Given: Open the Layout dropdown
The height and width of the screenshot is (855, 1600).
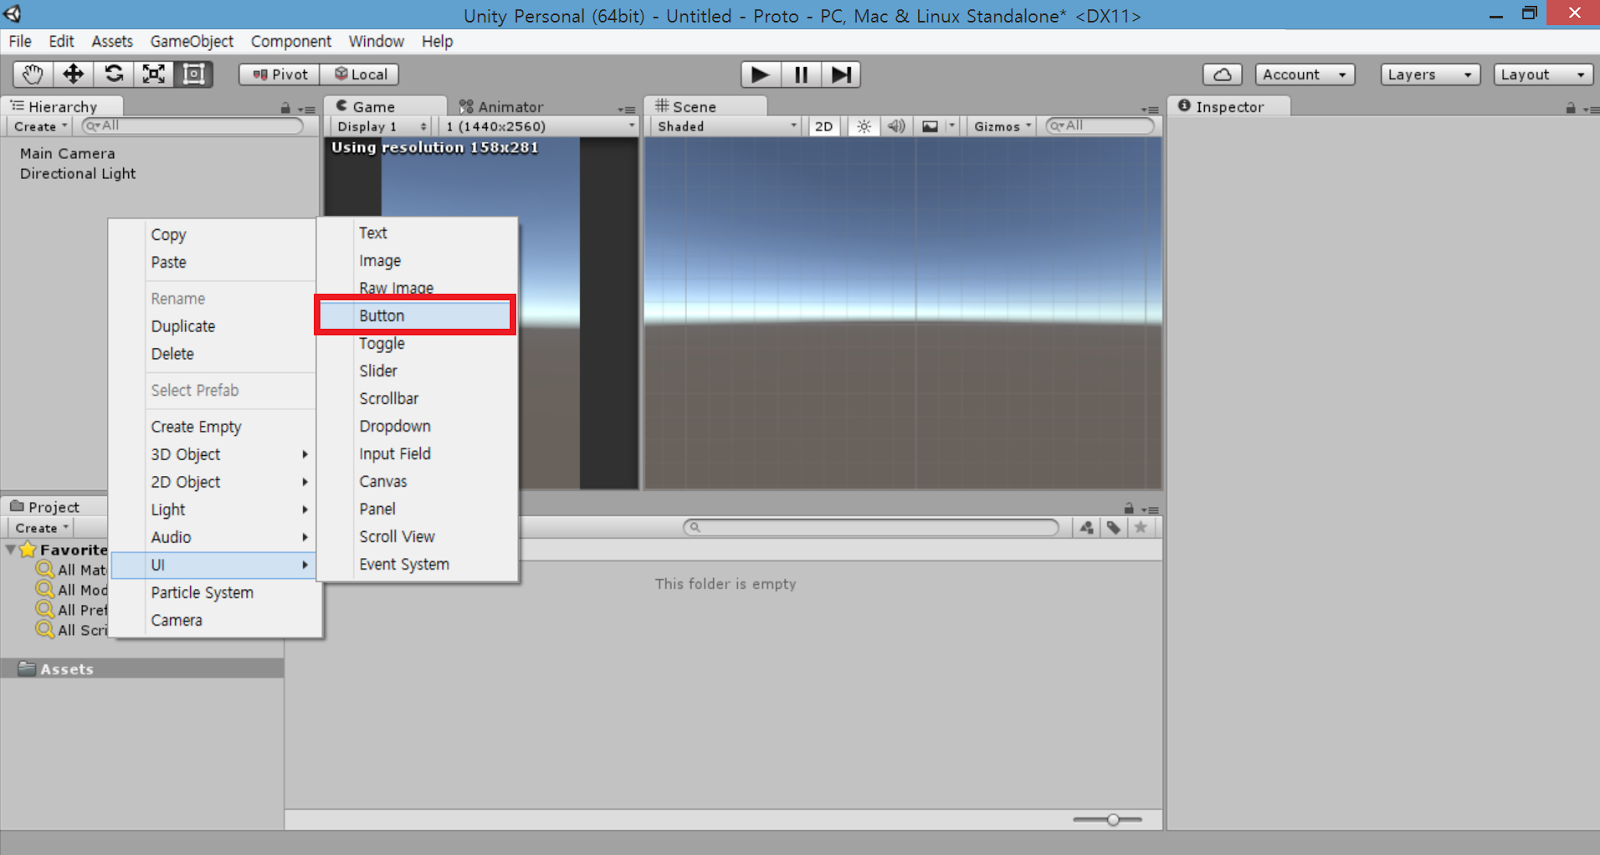Looking at the screenshot, I should (x=1543, y=74).
